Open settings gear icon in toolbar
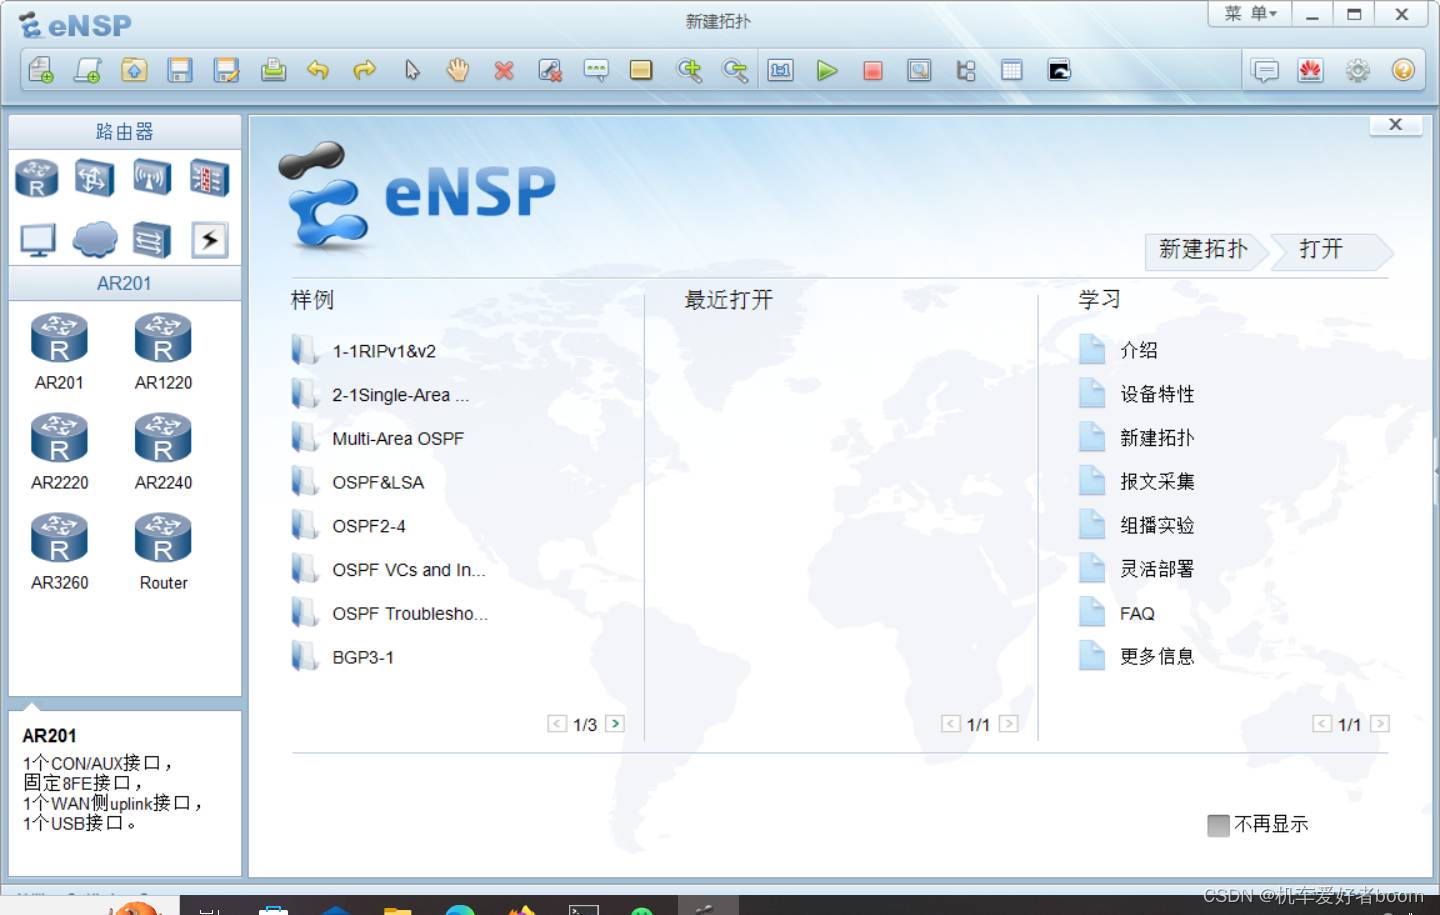 click(1357, 70)
